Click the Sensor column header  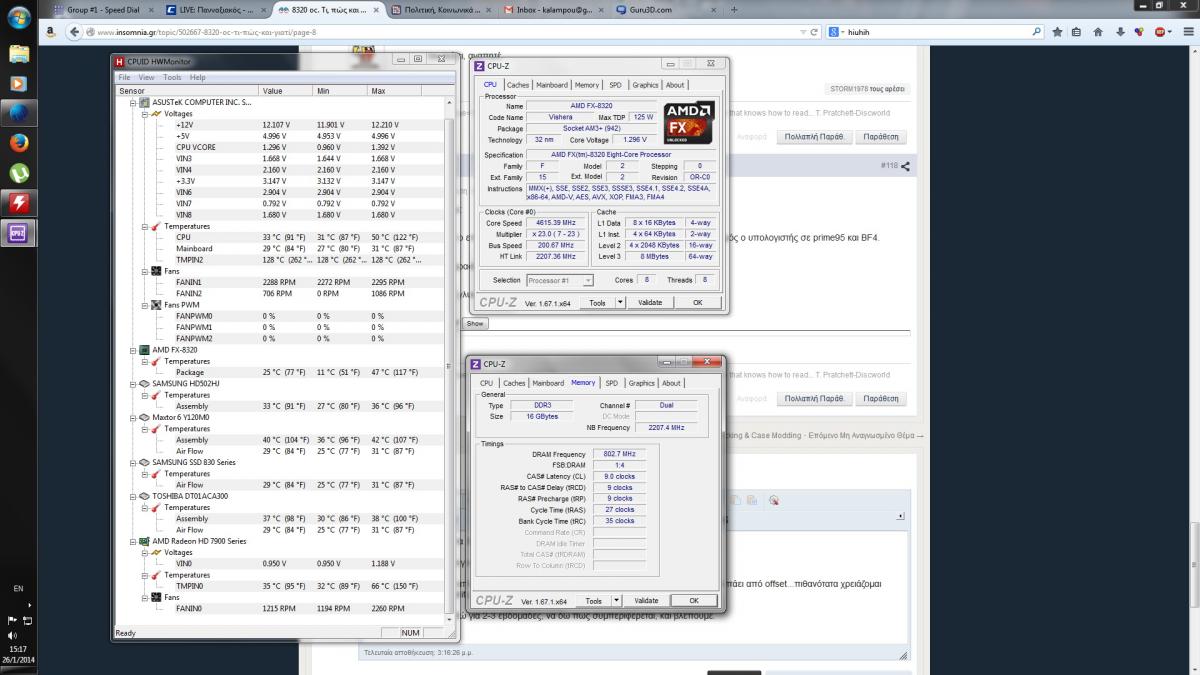(187, 90)
